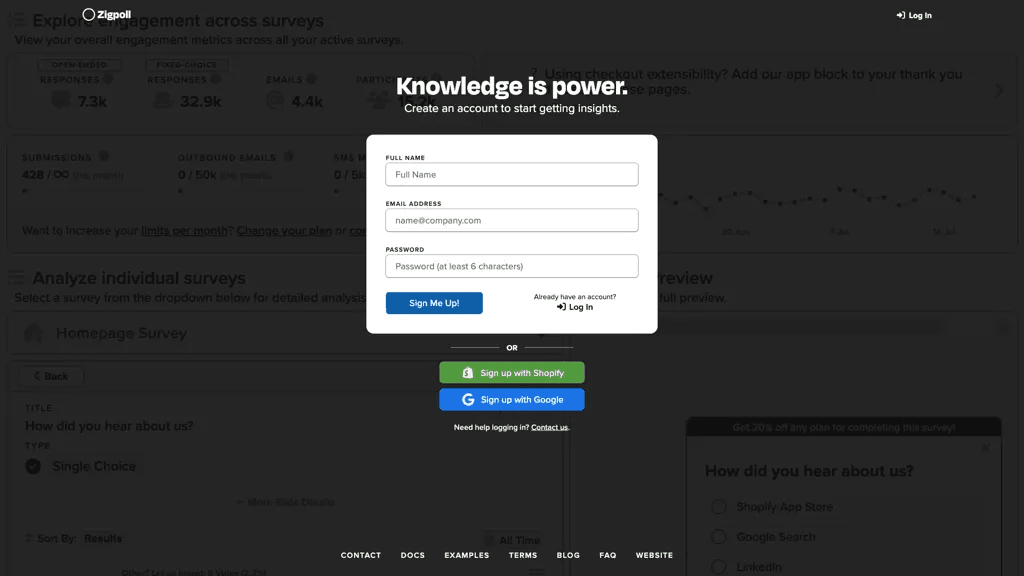Go to WEBSITE footer link
1024x576 pixels.
tap(654, 555)
